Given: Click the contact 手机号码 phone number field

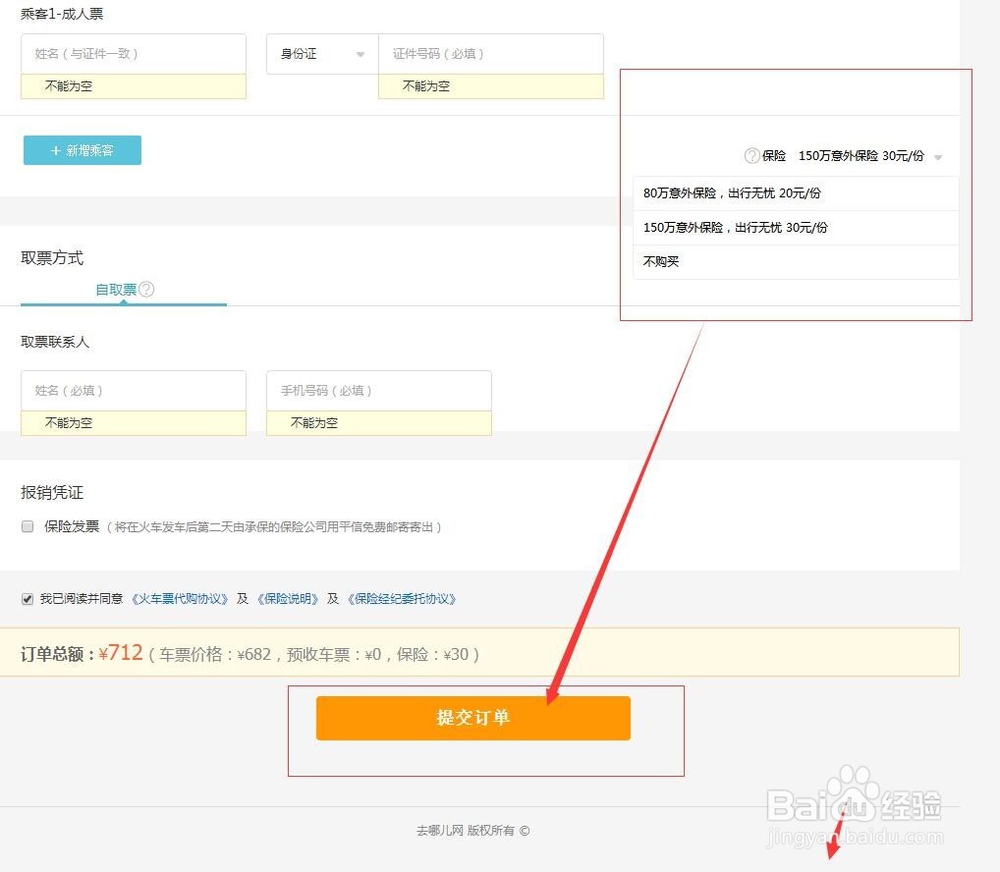Looking at the screenshot, I should point(377,390).
